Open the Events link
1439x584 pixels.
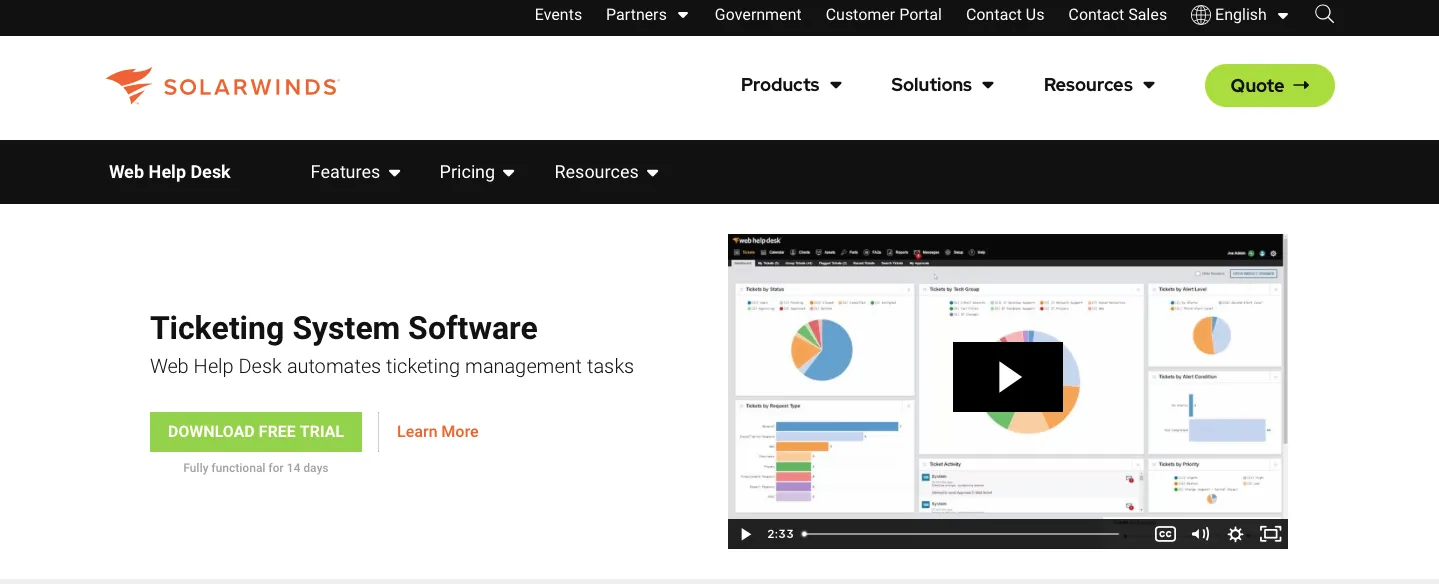[558, 15]
